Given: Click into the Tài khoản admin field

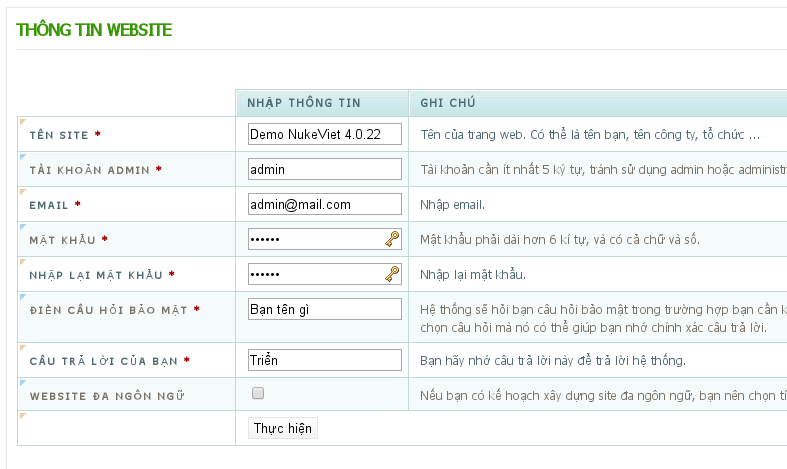Looking at the screenshot, I should click(324, 169).
